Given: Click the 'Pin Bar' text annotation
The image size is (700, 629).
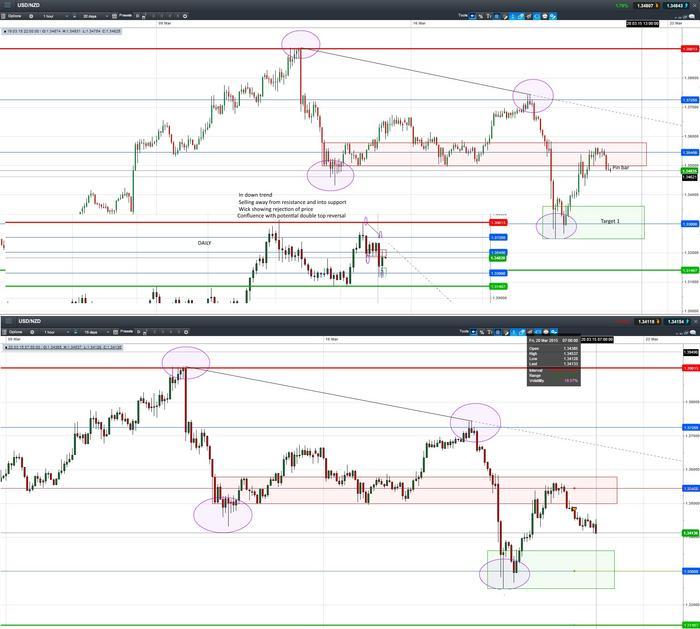Looking at the screenshot, I should [x=621, y=167].
